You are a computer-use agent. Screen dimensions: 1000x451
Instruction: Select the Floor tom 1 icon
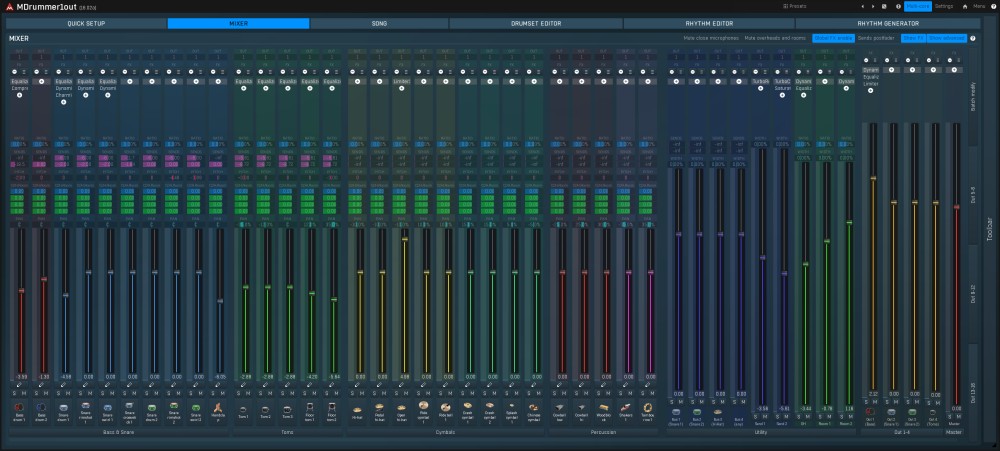312,409
